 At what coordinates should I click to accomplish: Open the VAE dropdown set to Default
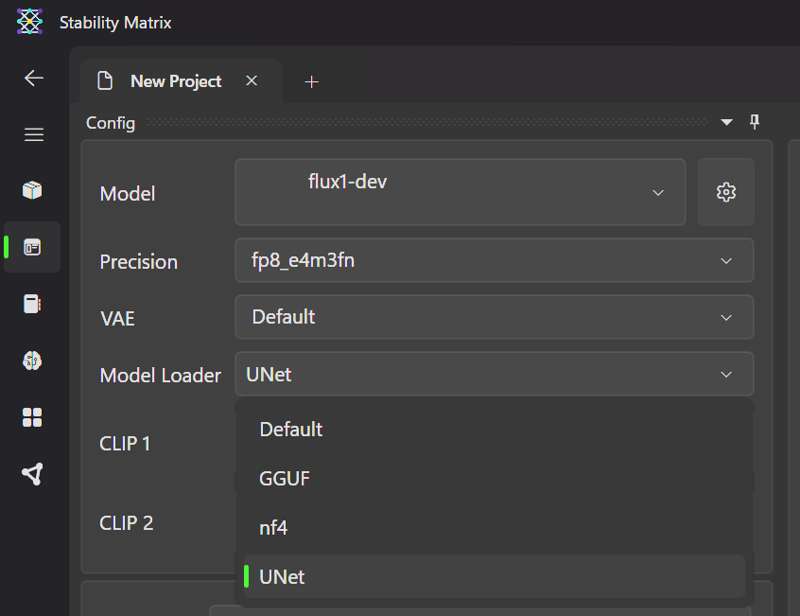pyautogui.click(x=494, y=317)
